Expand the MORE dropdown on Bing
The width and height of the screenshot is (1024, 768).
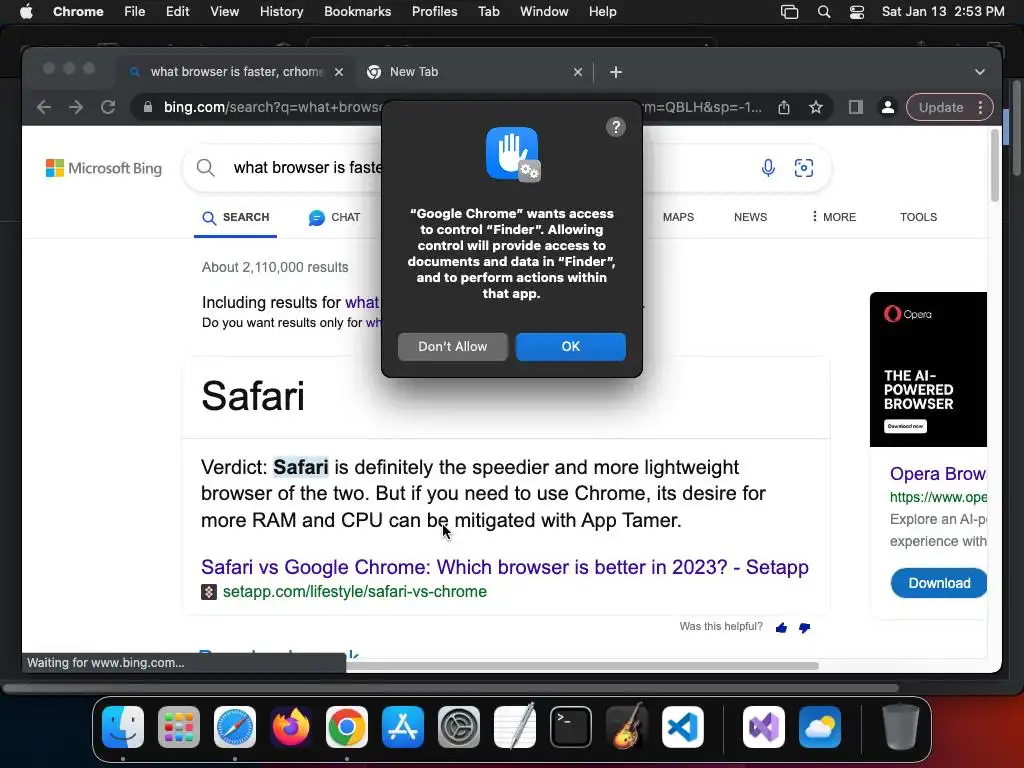(833, 217)
